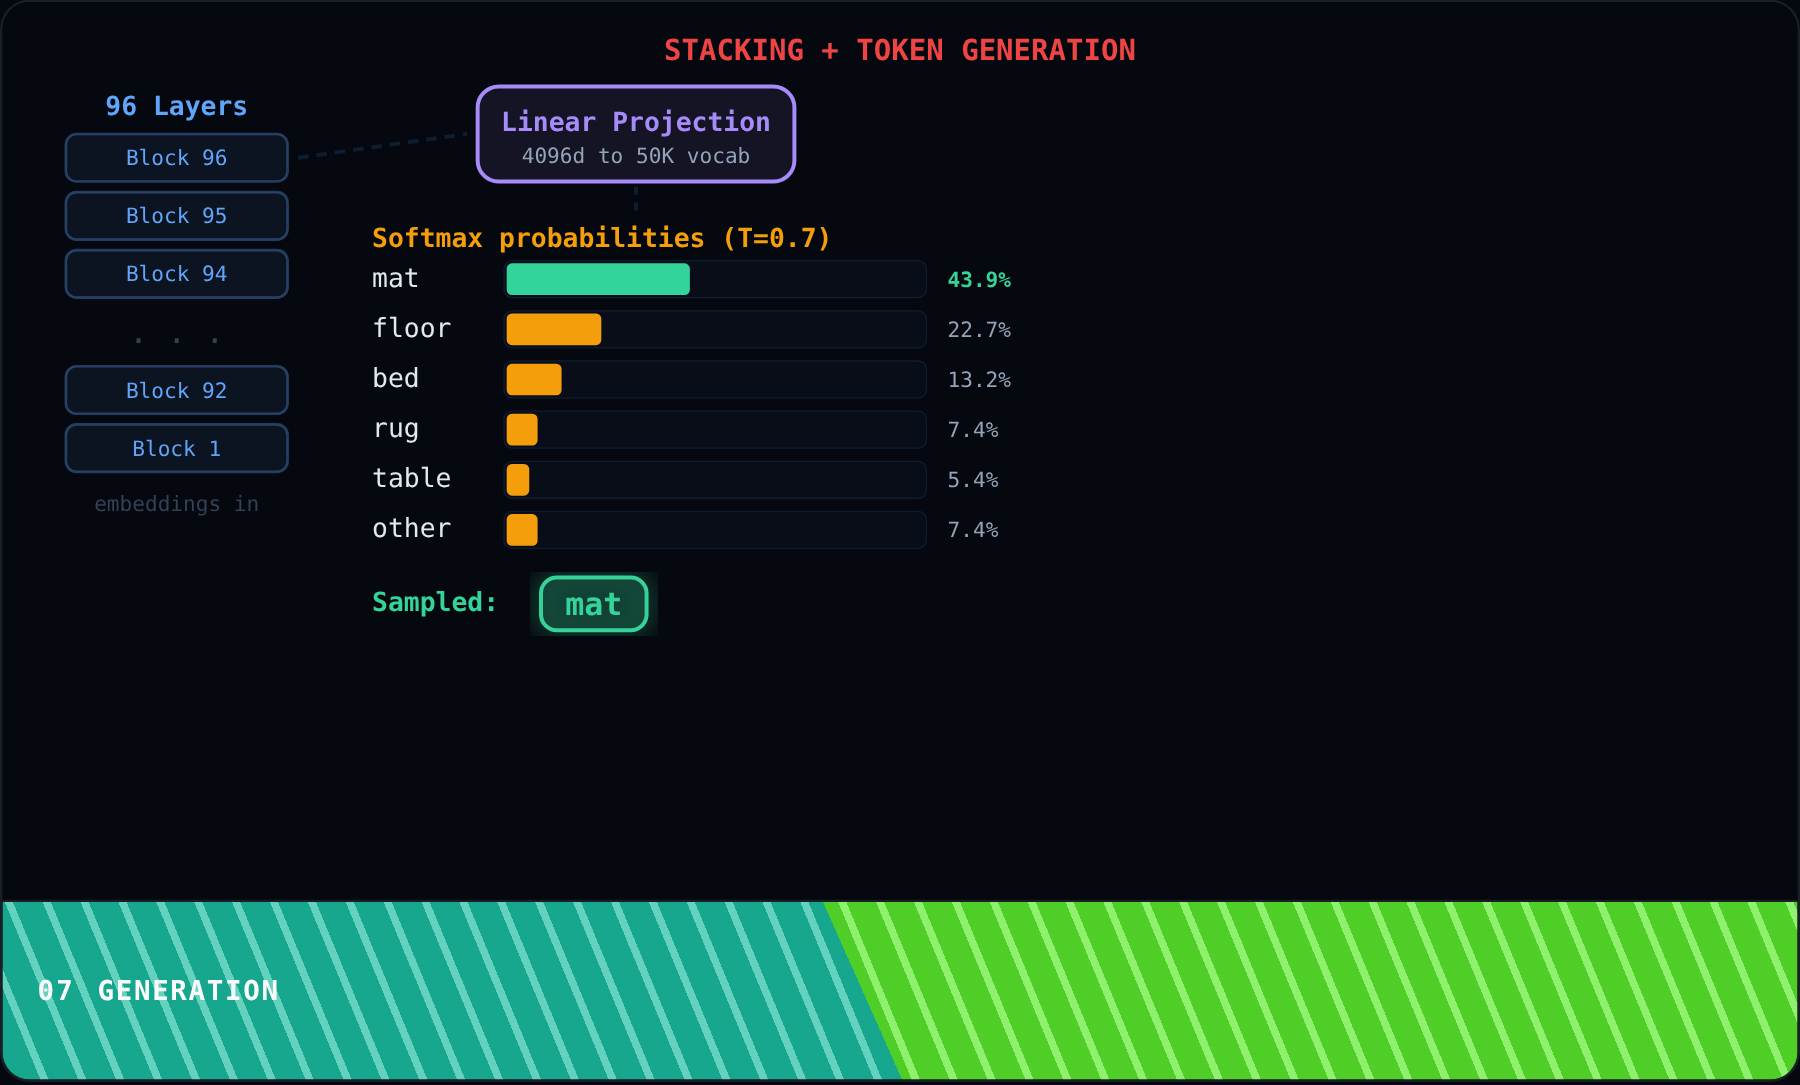Image resolution: width=1800 pixels, height=1085 pixels.
Task: Click the bed probability bar
Action: click(x=534, y=379)
